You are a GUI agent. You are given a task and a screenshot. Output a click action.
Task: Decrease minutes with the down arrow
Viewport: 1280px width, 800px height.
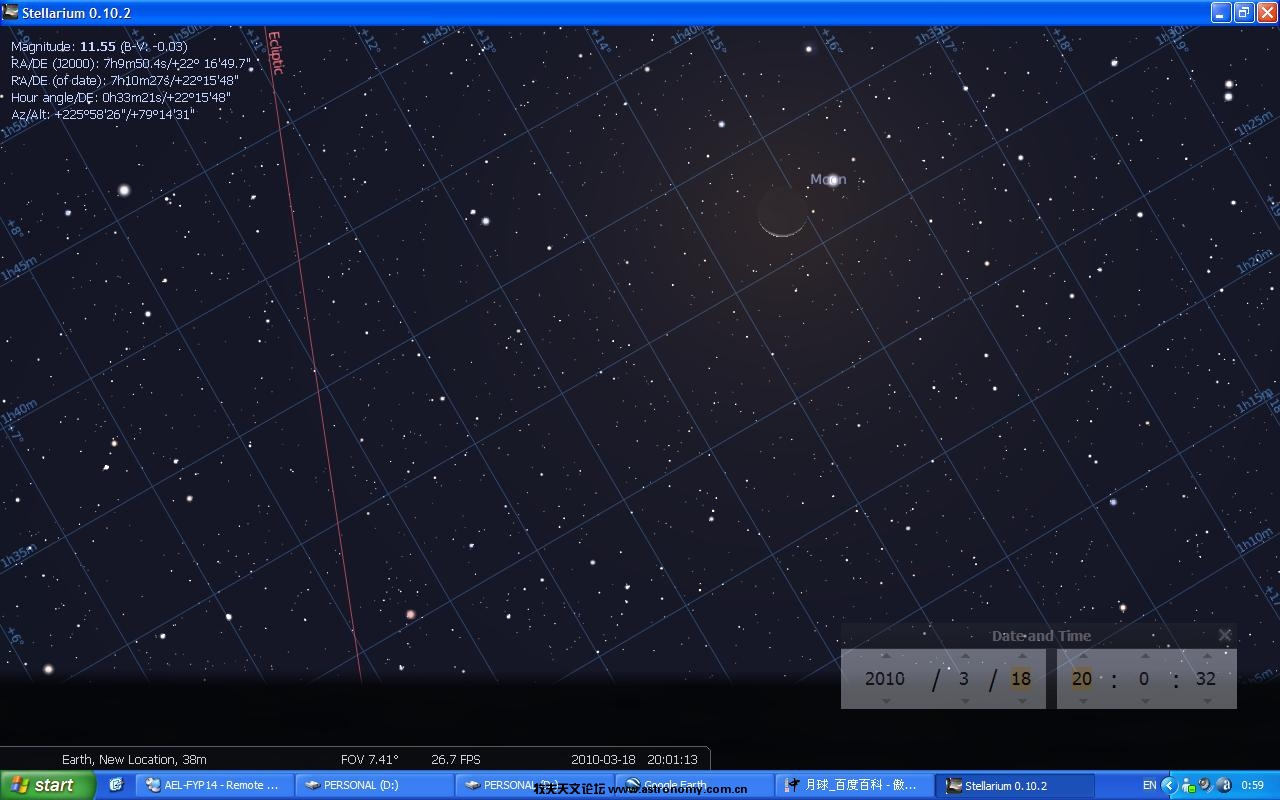point(1144,701)
